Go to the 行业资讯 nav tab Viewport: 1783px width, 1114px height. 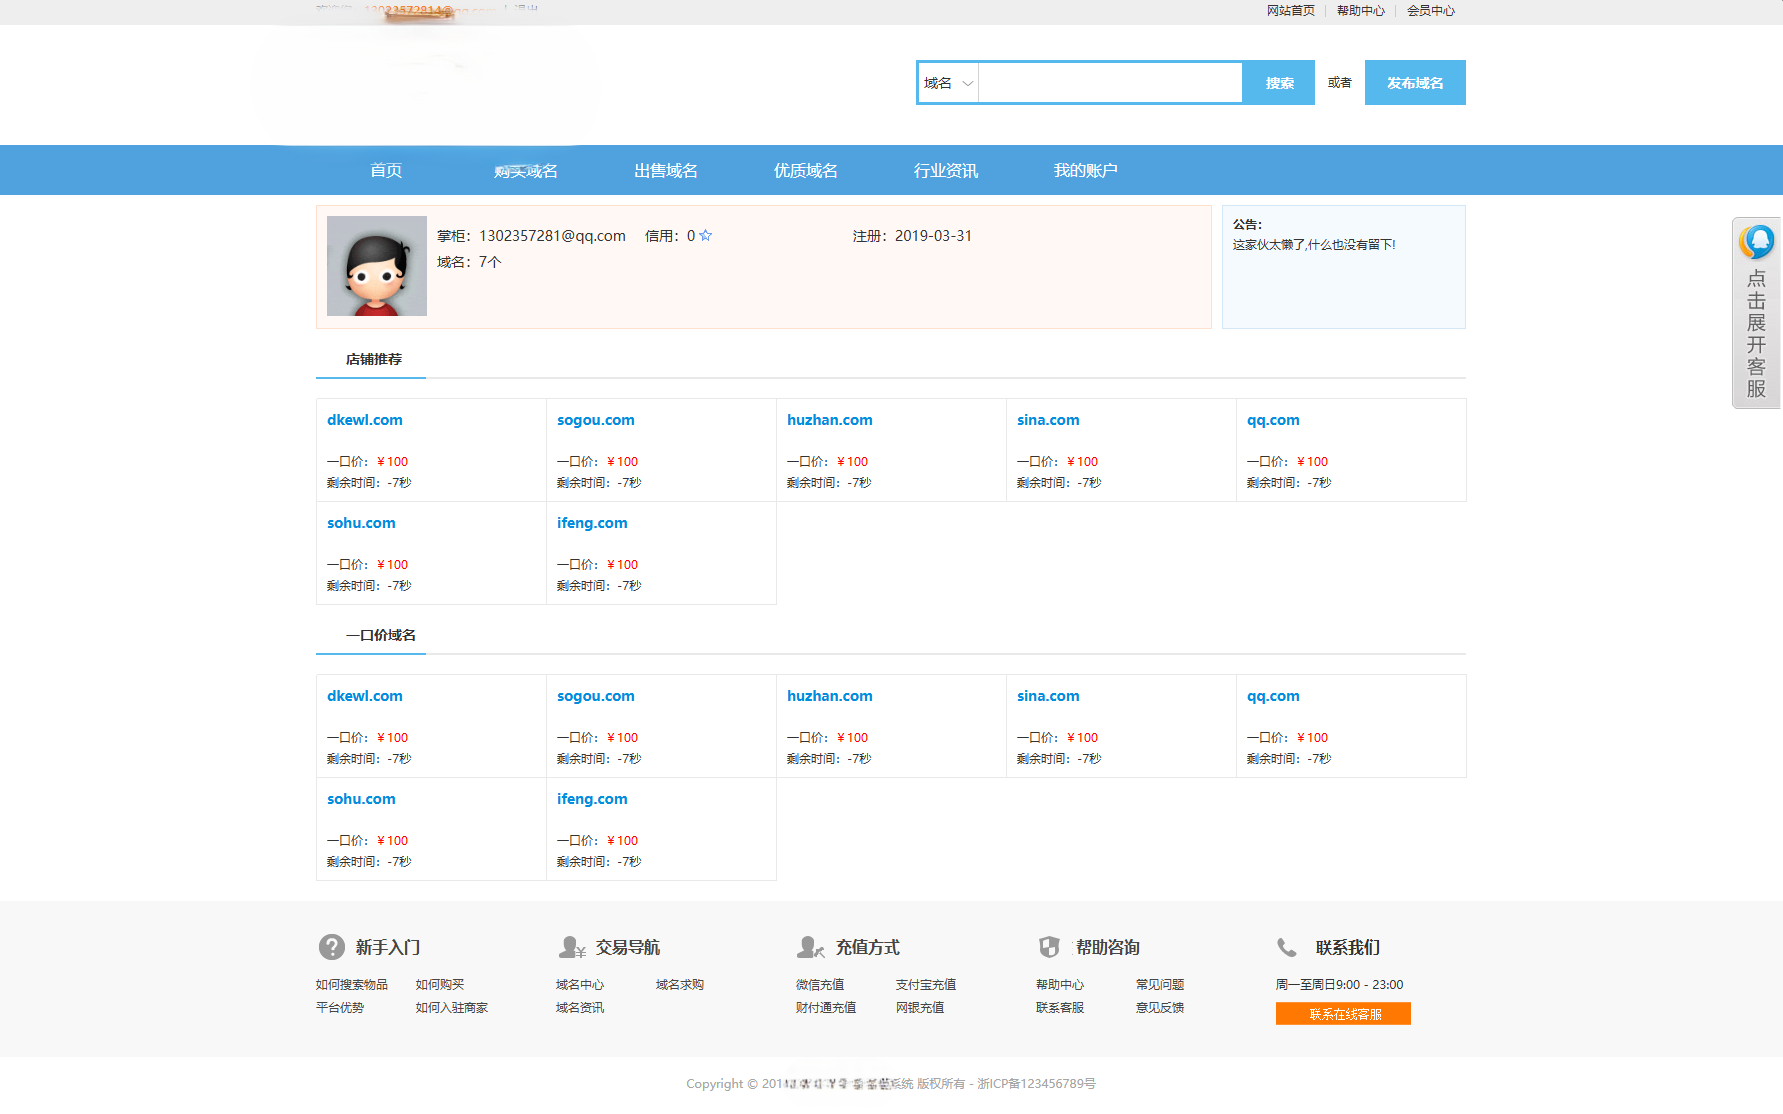coord(946,171)
